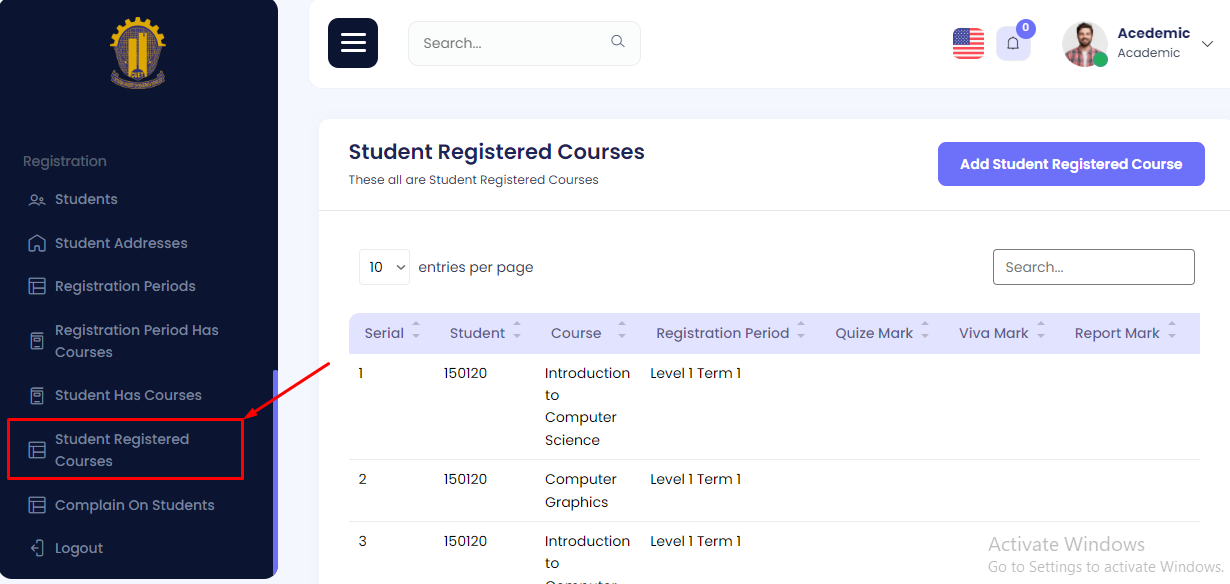Click the hamburger menu toggle button
This screenshot has width=1230, height=584.
tap(353, 43)
